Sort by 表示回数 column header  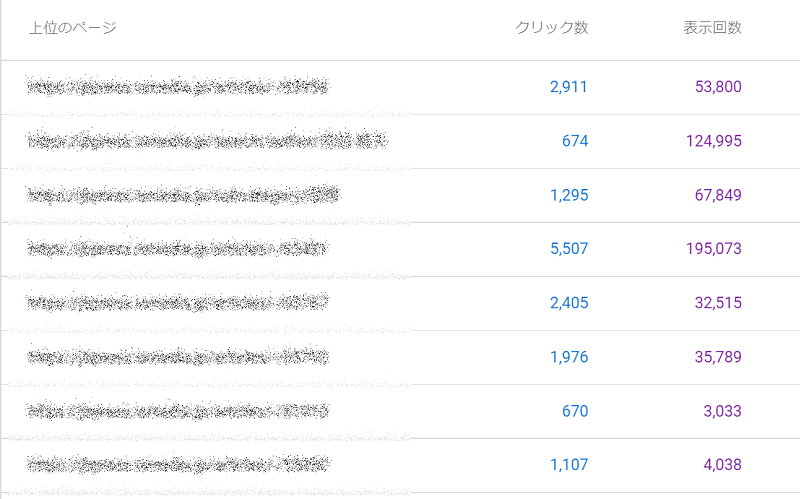click(x=712, y=28)
